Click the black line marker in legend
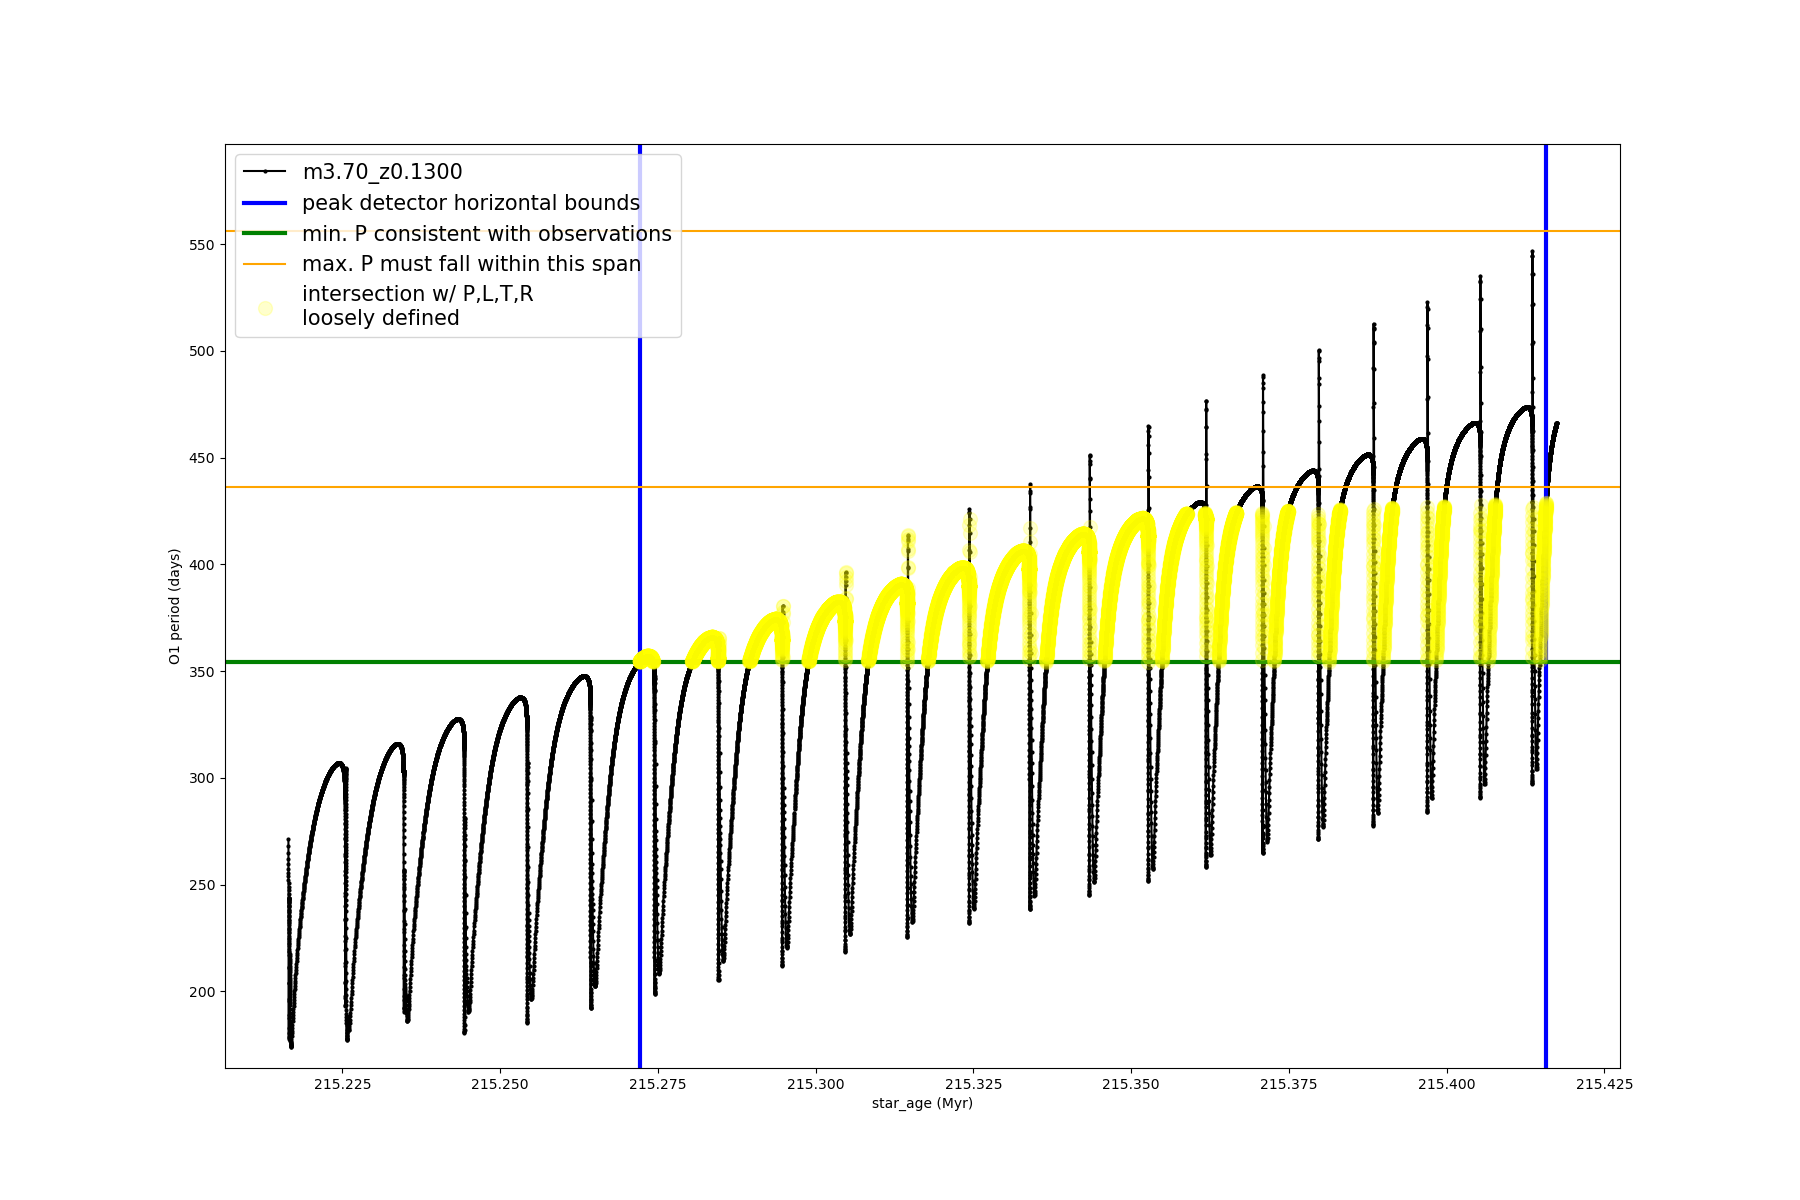Viewport: 1800px width, 1200px height. 265,172
